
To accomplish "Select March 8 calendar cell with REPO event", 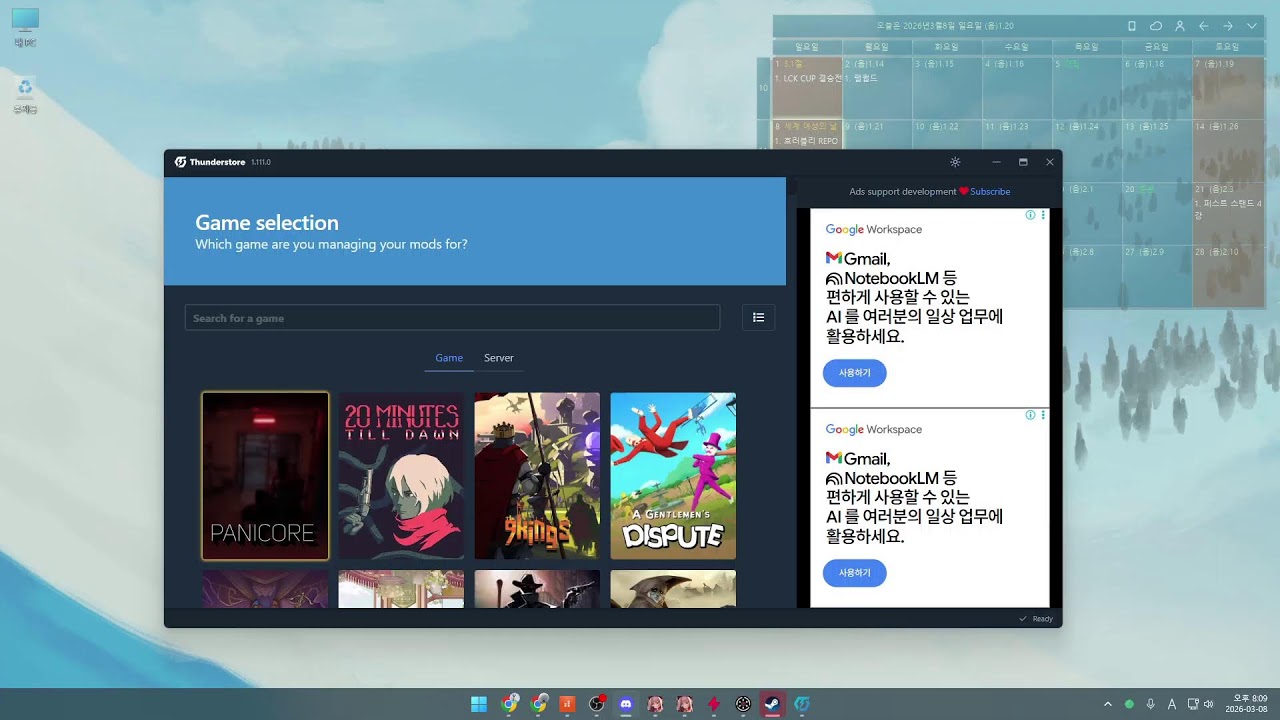I will 807,134.
